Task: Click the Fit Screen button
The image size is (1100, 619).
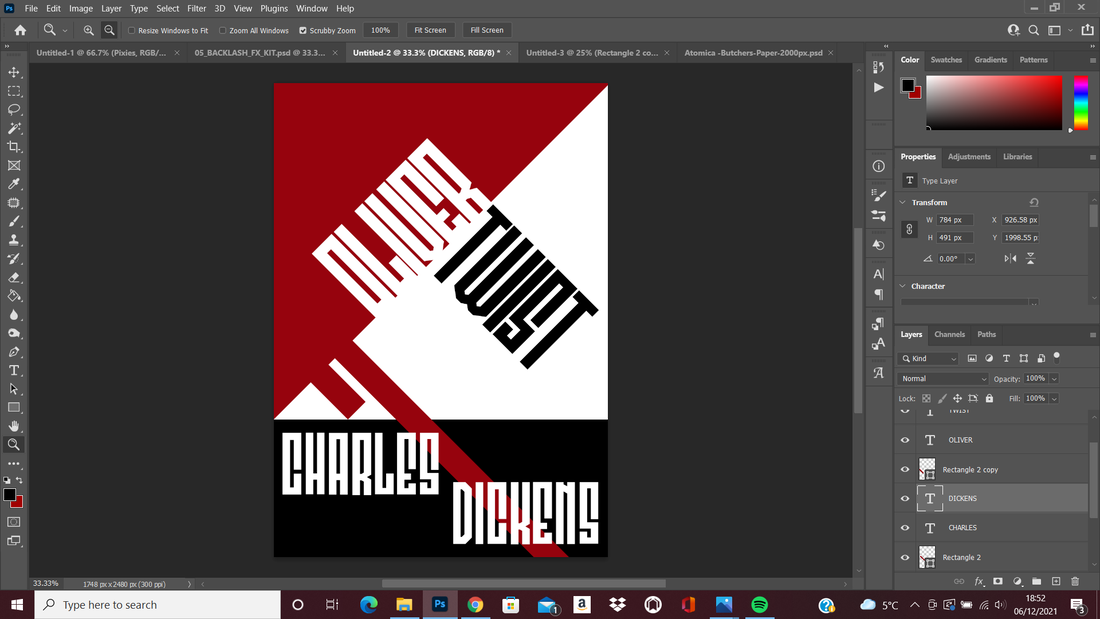Action: 430,30
